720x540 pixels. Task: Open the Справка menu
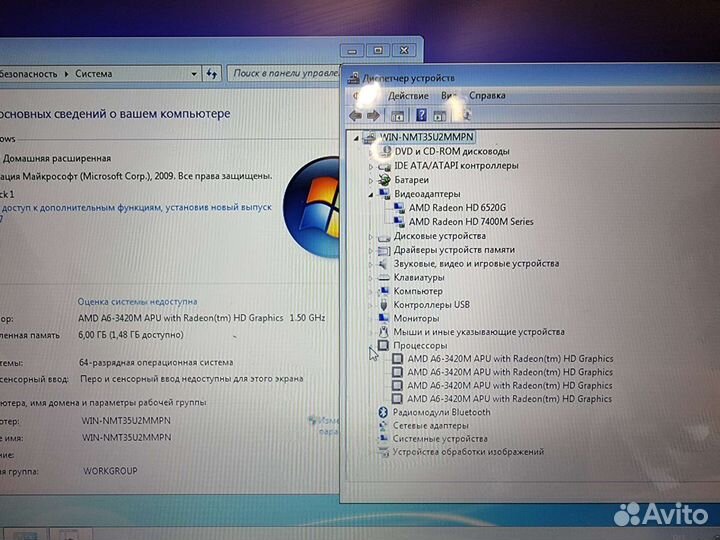point(487,96)
